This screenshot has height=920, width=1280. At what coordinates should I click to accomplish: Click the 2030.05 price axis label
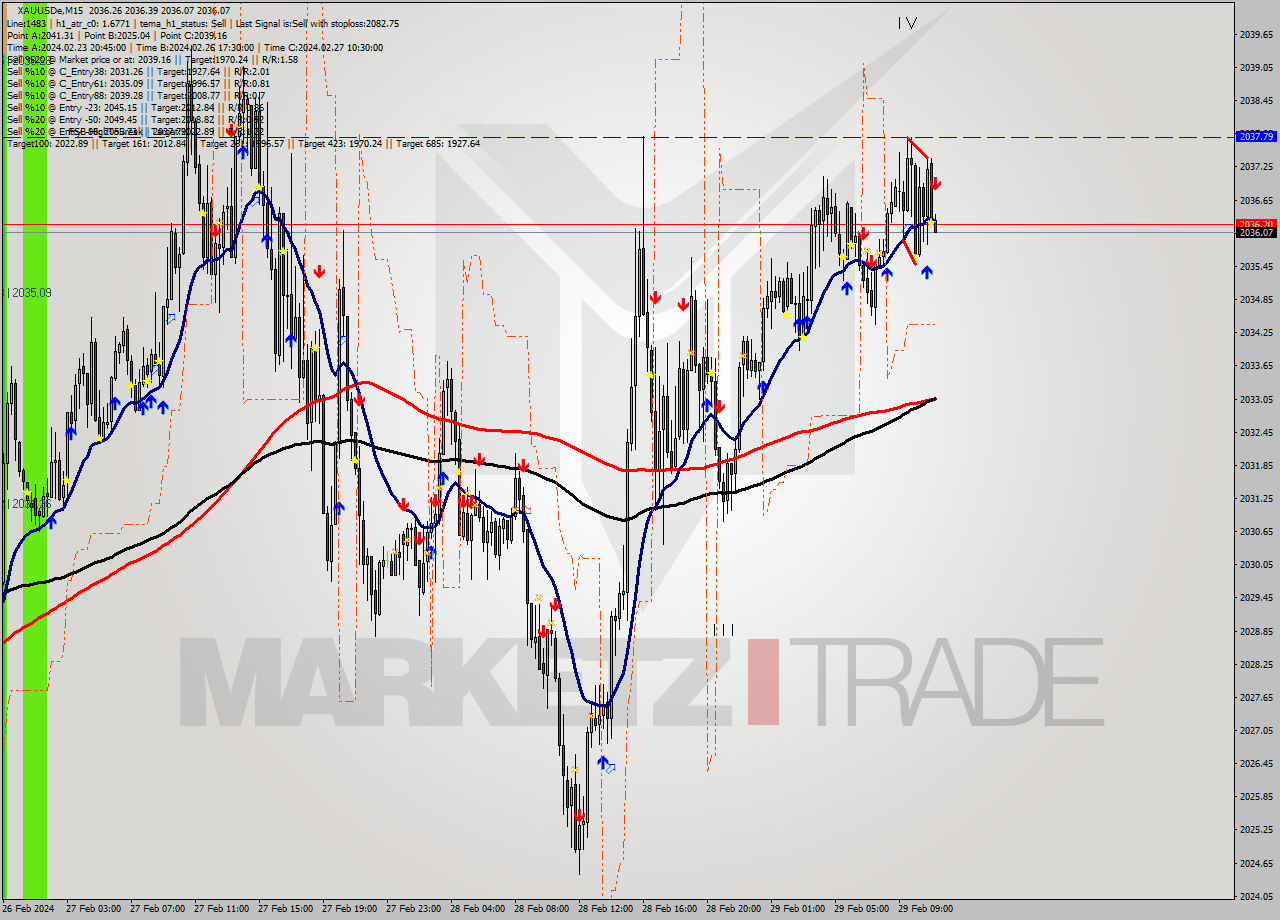tap(1256, 564)
